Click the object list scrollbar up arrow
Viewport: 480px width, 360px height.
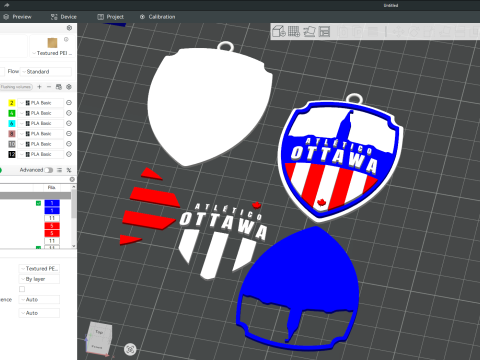click(x=74, y=187)
